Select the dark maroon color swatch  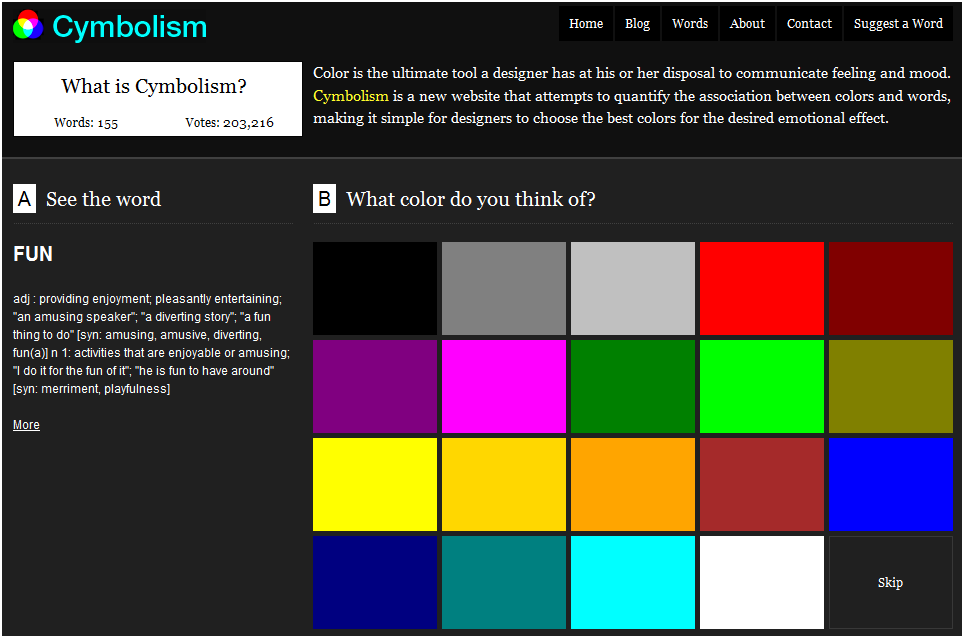click(891, 288)
